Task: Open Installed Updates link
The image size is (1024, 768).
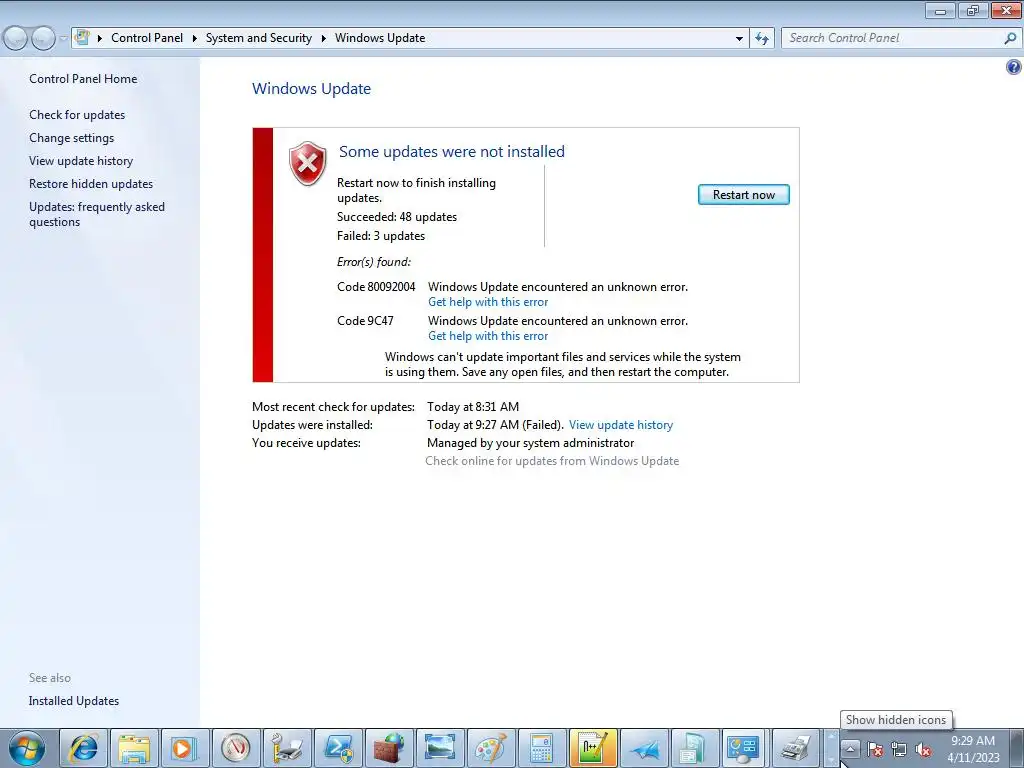Action: point(74,701)
